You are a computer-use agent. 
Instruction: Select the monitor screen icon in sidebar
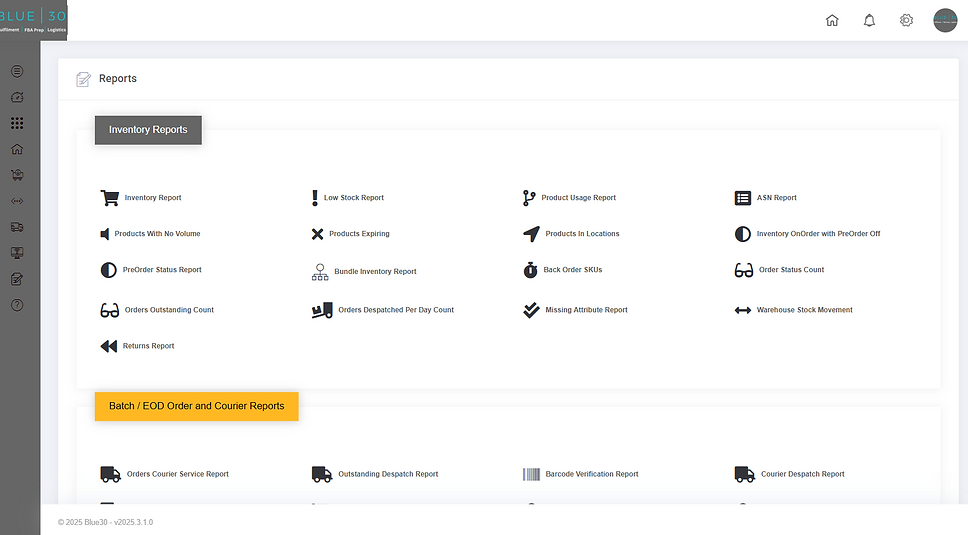17,253
